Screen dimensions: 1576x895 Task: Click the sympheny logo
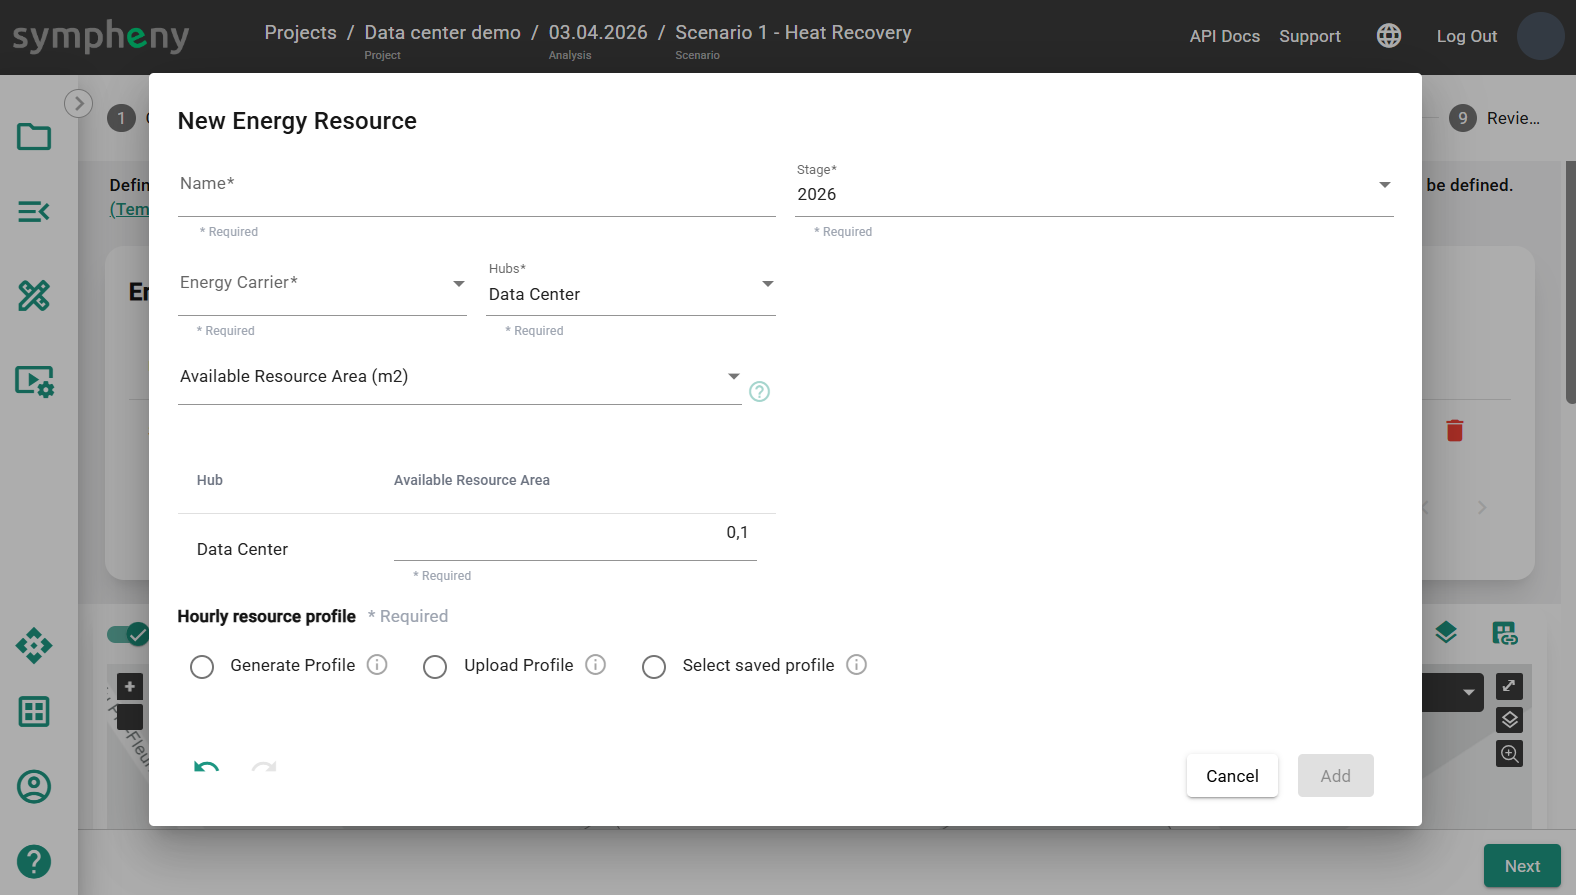[x=101, y=37]
